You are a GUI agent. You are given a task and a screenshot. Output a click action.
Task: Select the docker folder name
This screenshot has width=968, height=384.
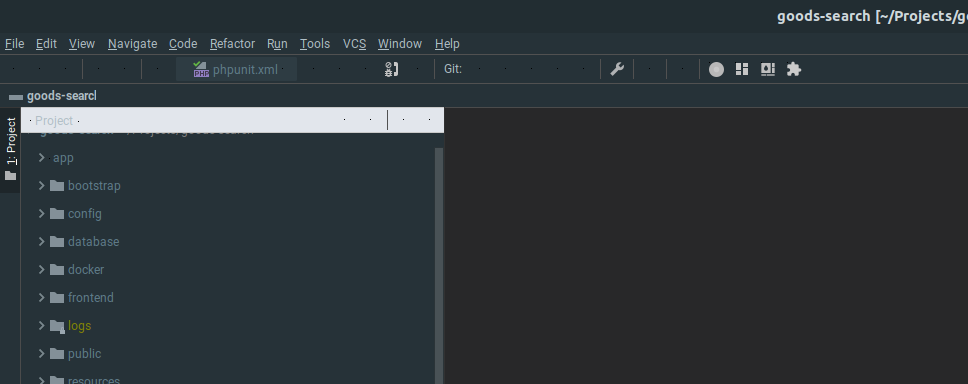click(x=86, y=270)
